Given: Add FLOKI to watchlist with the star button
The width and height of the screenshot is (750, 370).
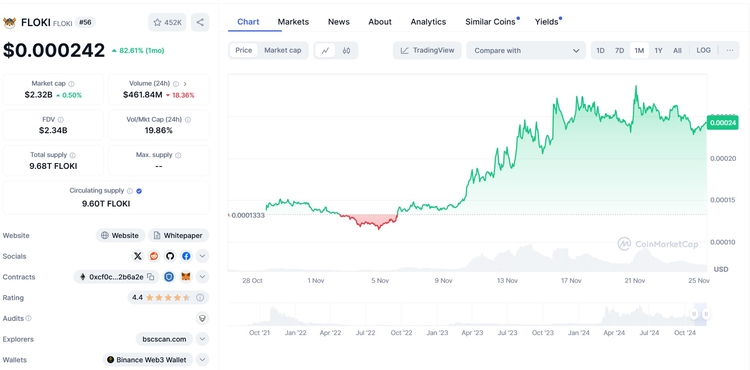Looking at the screenshot, I should (x=167, y=22).
